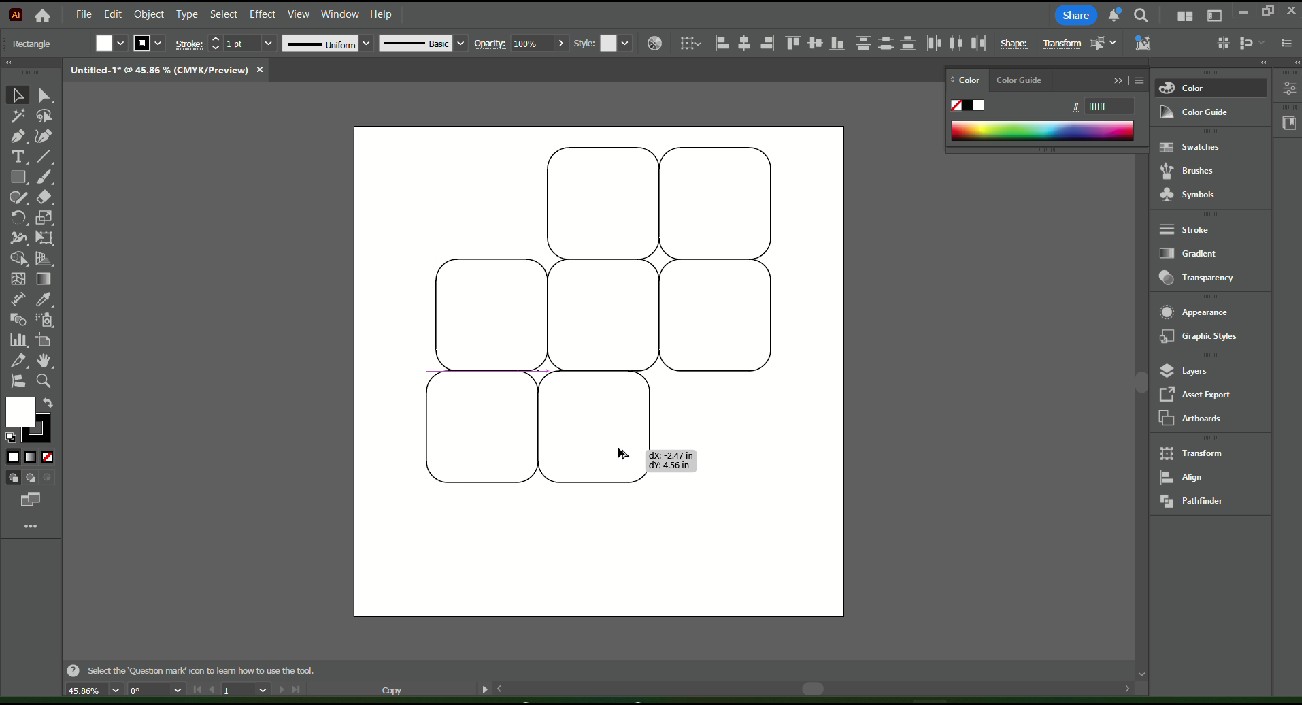
Task: Enable Draw Normal mode
Action: pyautogui.click(x=13, y=478)
